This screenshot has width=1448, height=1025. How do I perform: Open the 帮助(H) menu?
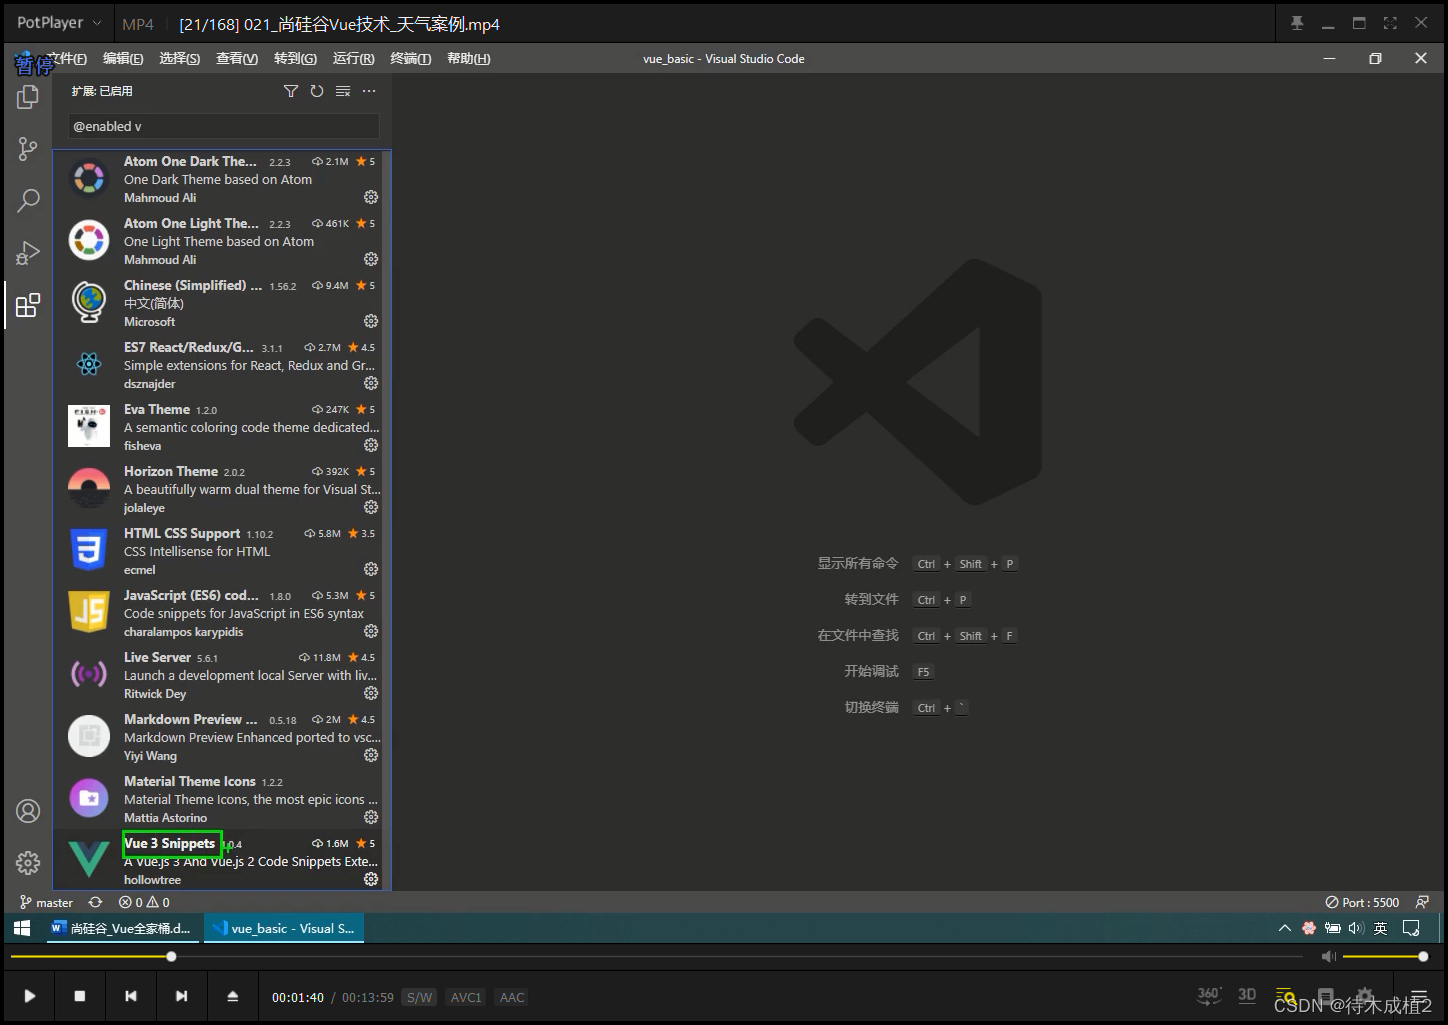pos(468,59)
